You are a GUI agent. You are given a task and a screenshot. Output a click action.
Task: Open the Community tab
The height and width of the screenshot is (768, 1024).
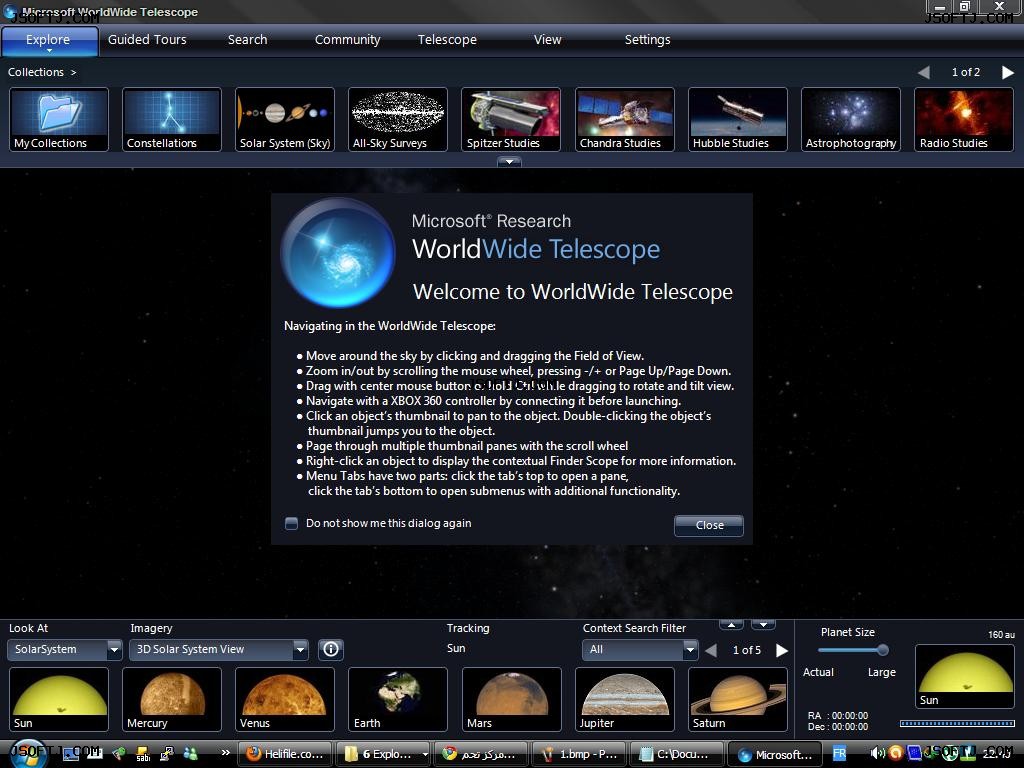coord(347,39)
